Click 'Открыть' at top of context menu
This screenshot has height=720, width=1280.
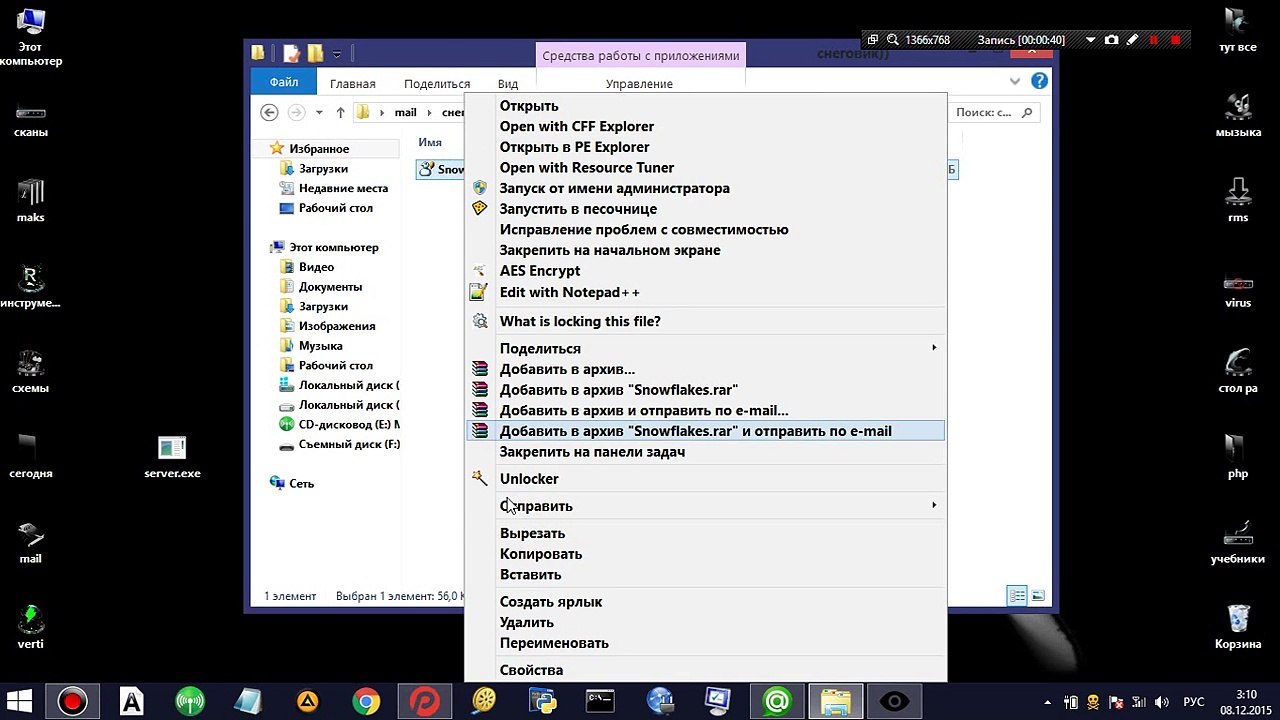[x=706, y=106]
